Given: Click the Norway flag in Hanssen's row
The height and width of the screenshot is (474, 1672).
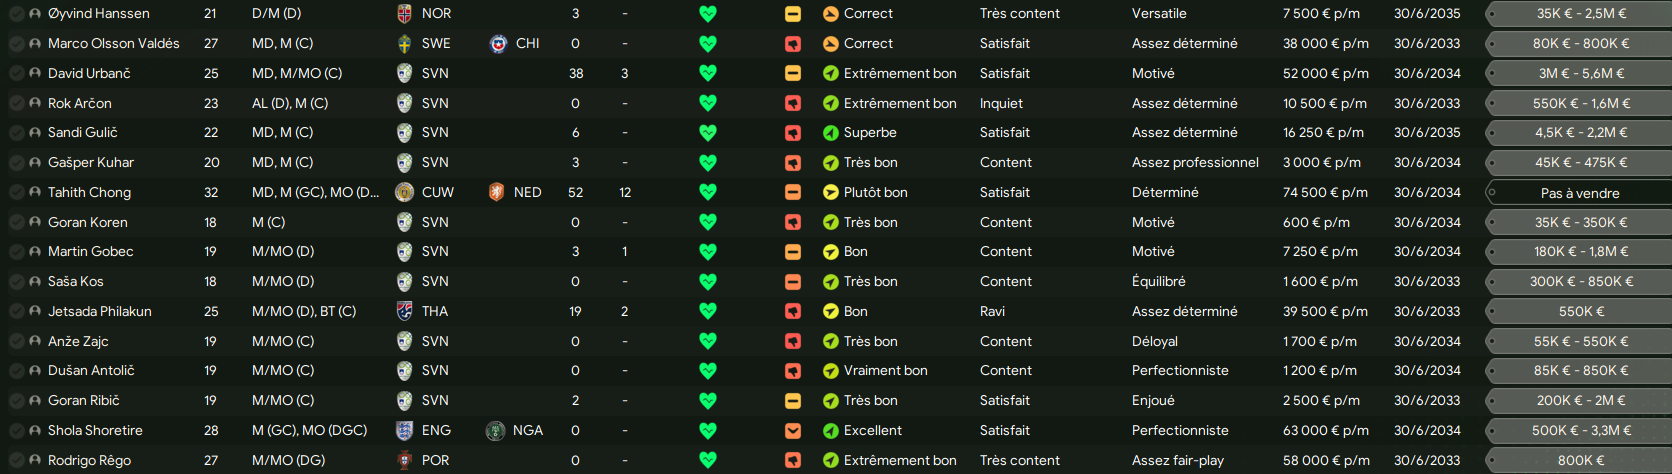Looking at the screenshot, I should pyautogui.click(x=404, y=14).
